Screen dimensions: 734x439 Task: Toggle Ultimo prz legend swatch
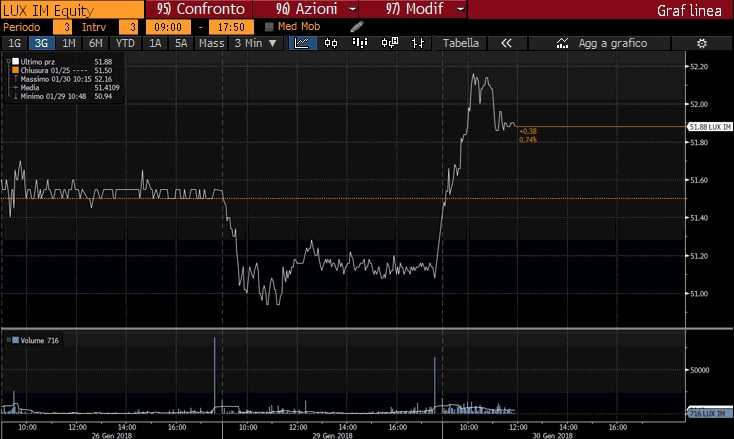(x=15, y=61)
